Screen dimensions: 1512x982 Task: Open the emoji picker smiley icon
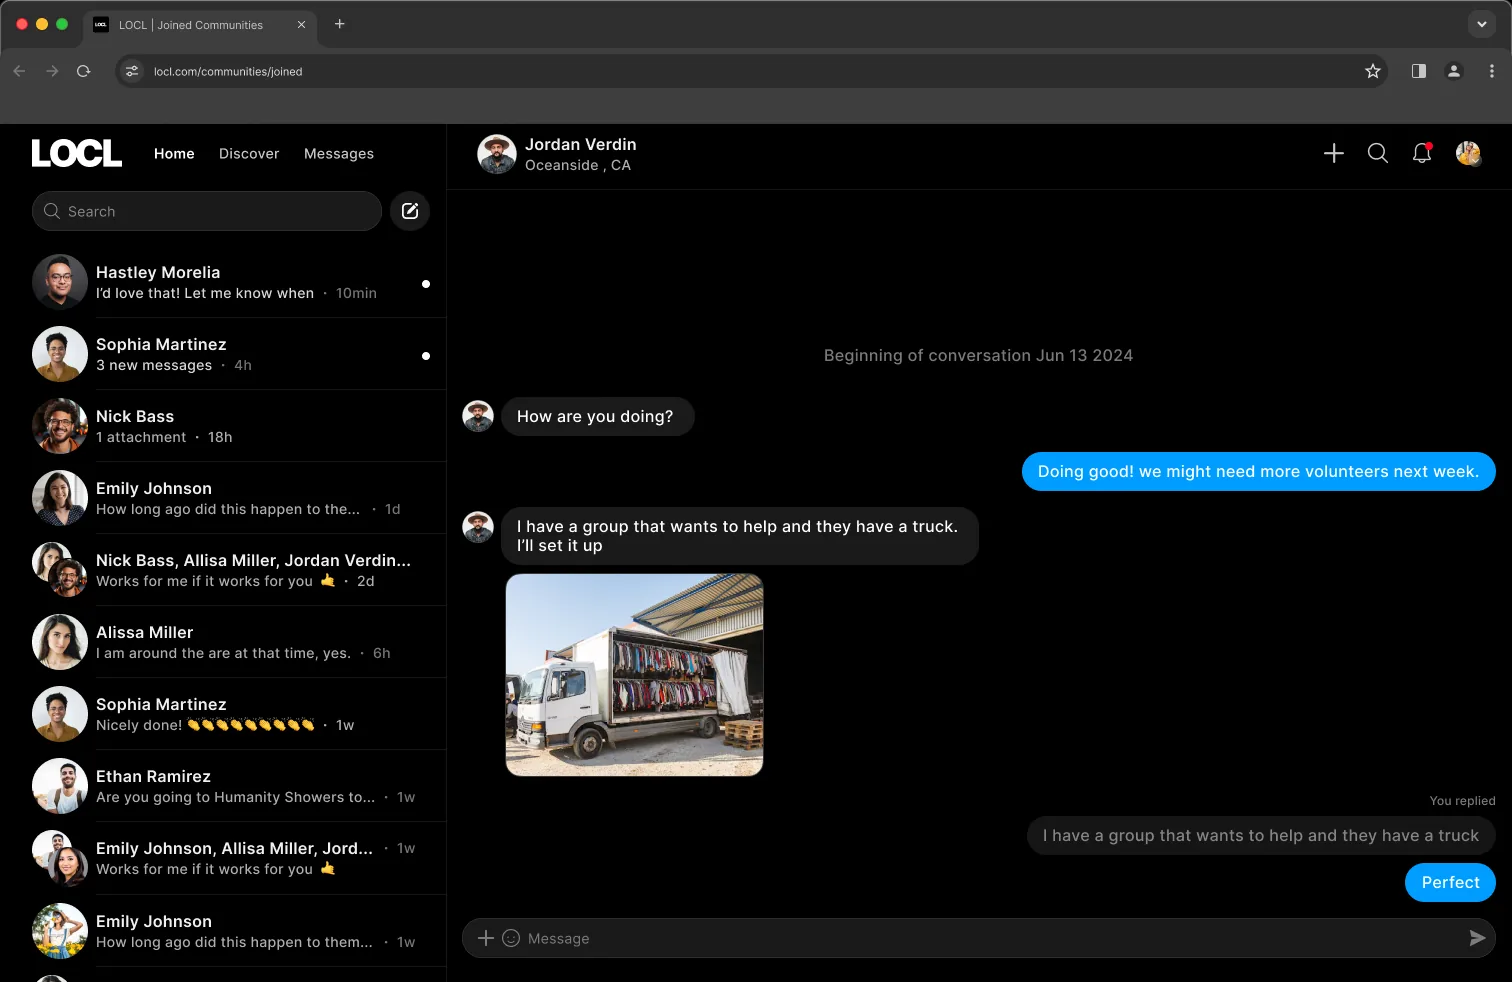(x=511, y=938)
